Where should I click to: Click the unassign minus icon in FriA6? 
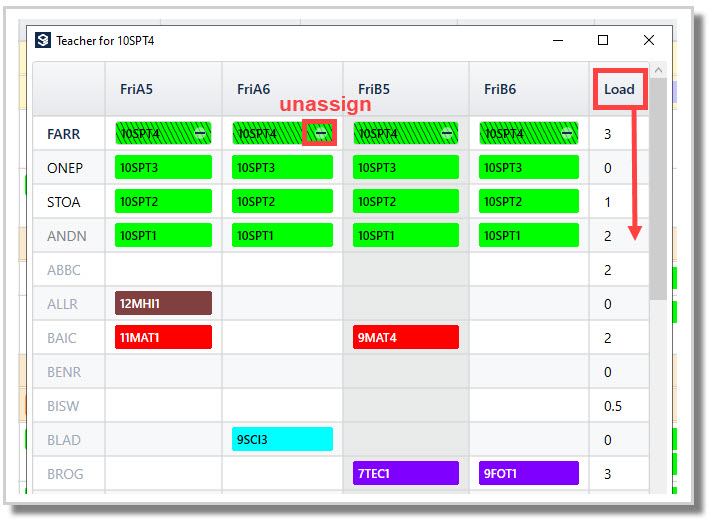click(x=321, y=133)
